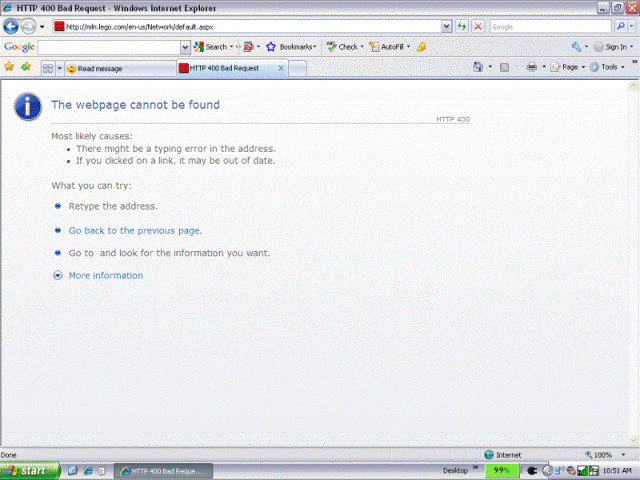Open the wrench settings icon on Google Toolbar

pos(577,47)
